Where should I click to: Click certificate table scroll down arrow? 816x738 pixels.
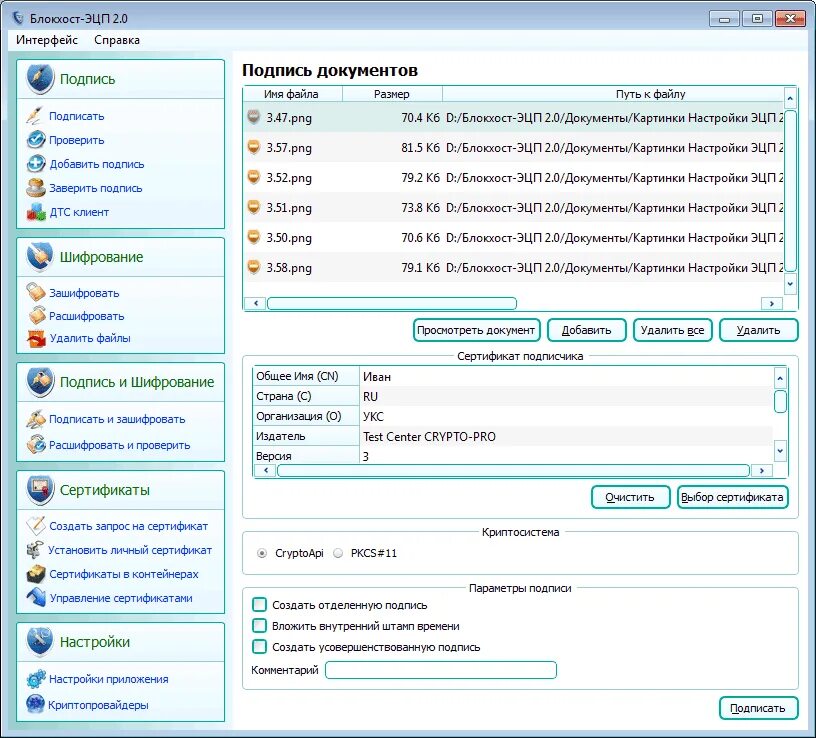780,451
